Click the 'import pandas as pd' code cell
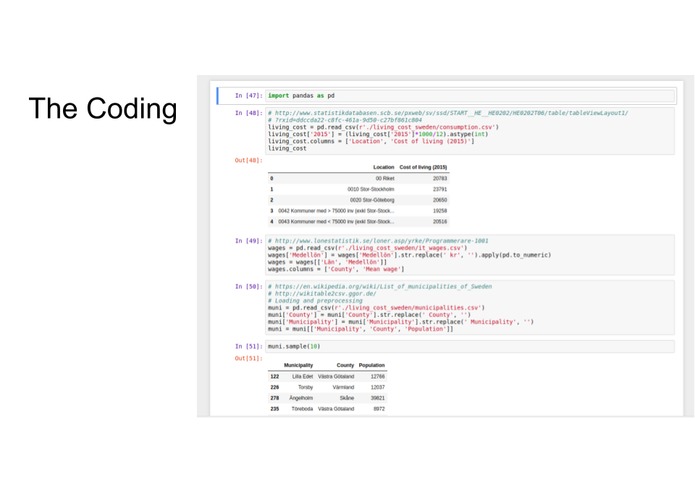 coord(470,96)
